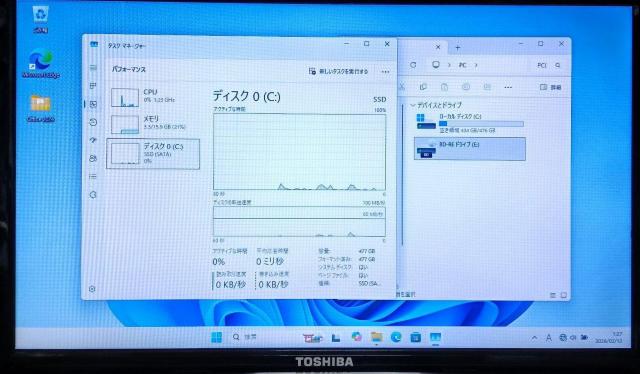Screen dimensions: 640x374
Task: Switch File Explorer to details list view
Action: tap(553, 295)
